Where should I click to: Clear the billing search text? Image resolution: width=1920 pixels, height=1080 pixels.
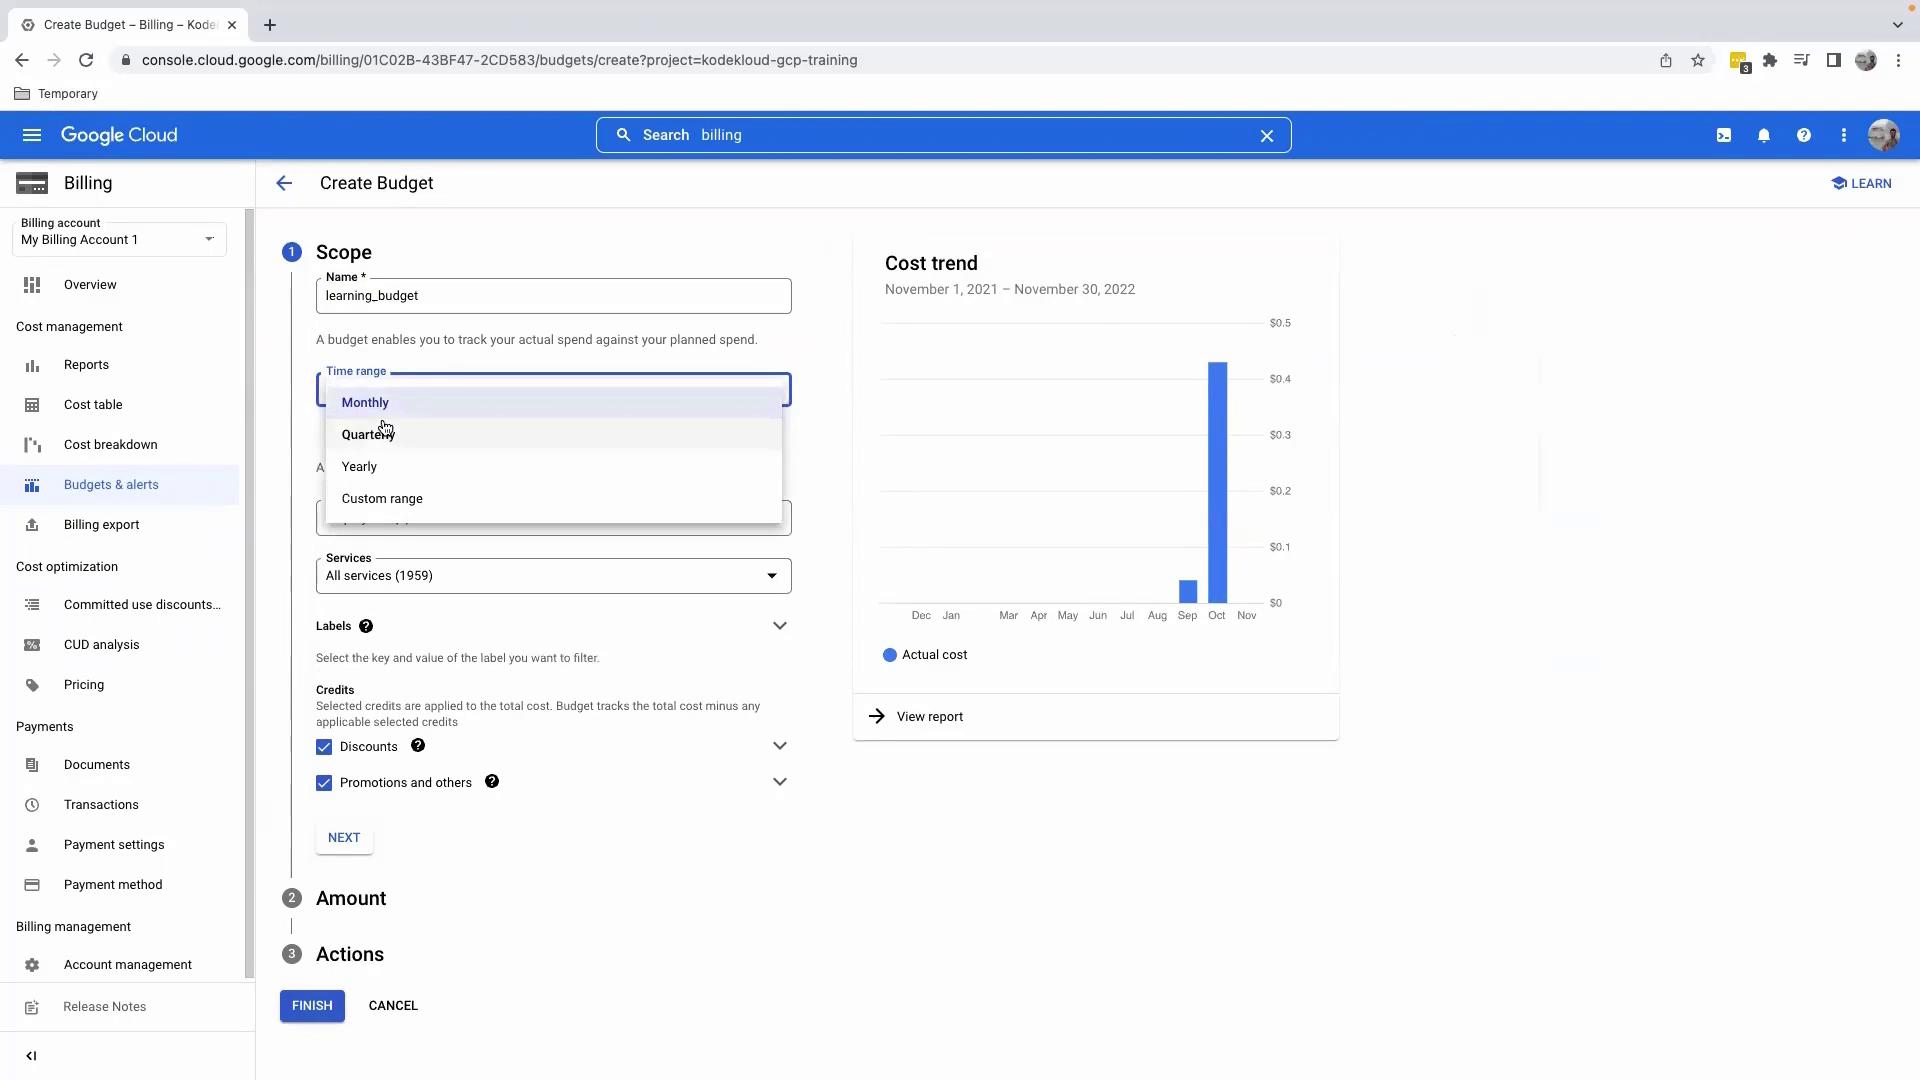1267,136
